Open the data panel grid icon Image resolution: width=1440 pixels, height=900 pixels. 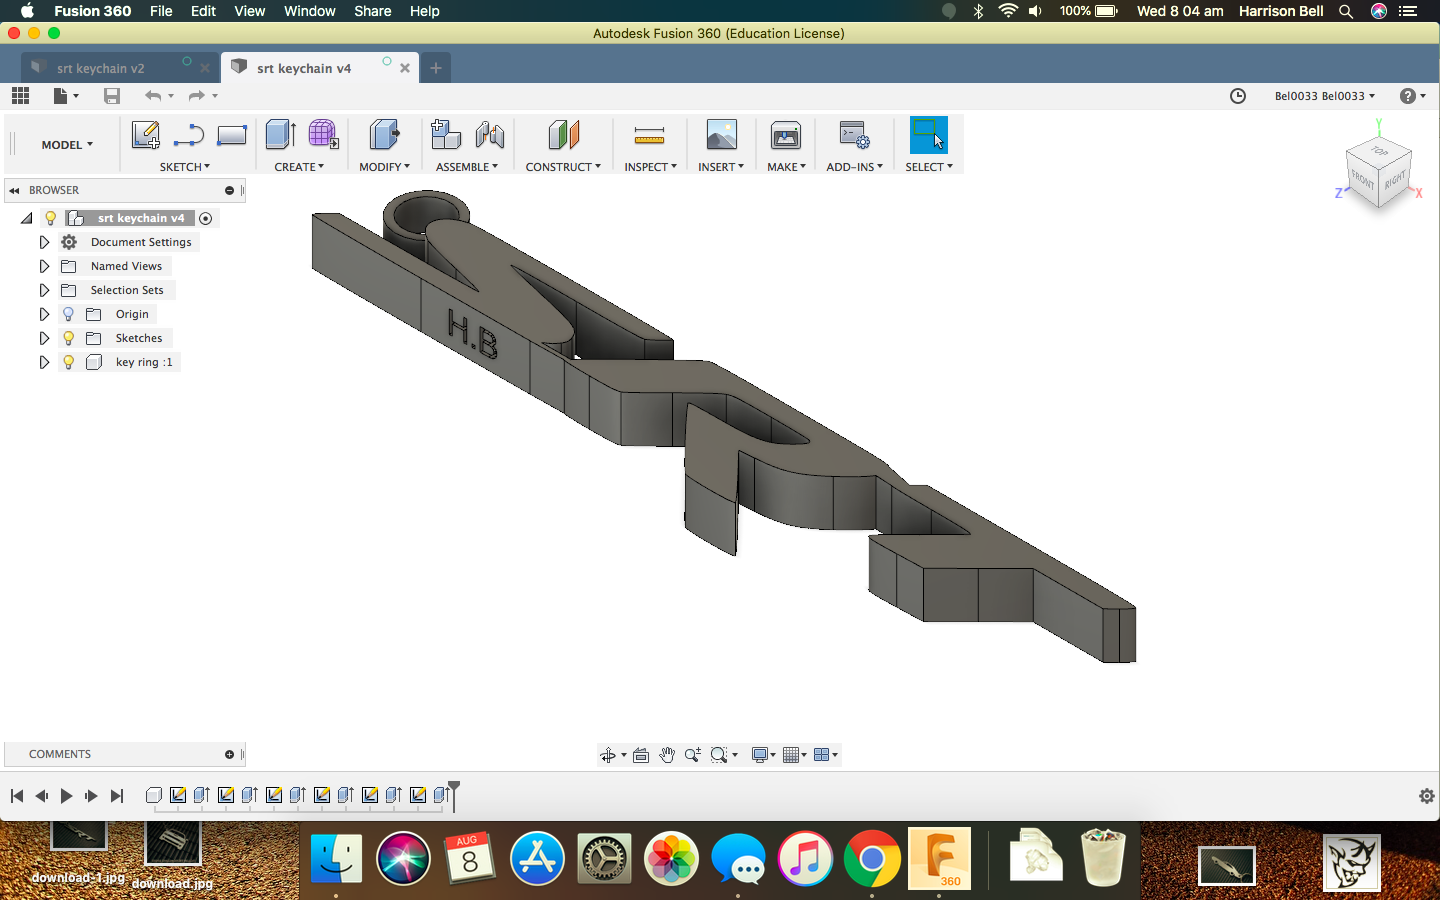coord(20,96)
